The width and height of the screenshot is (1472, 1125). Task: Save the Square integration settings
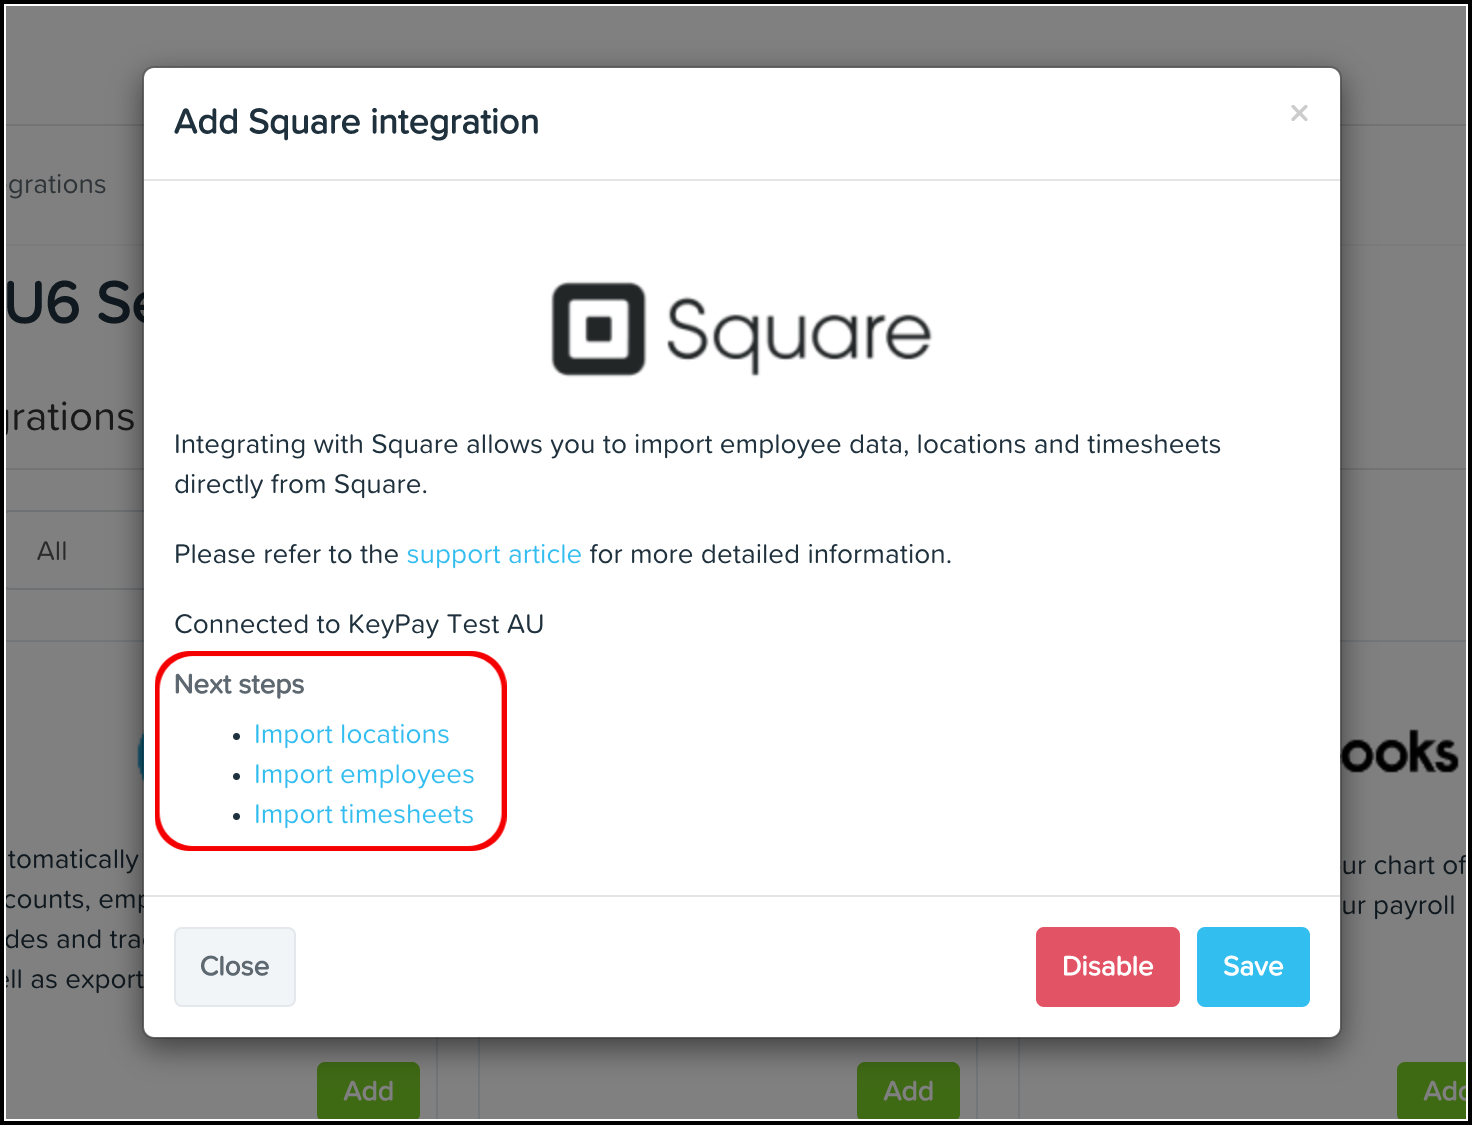coord(1253,966)
